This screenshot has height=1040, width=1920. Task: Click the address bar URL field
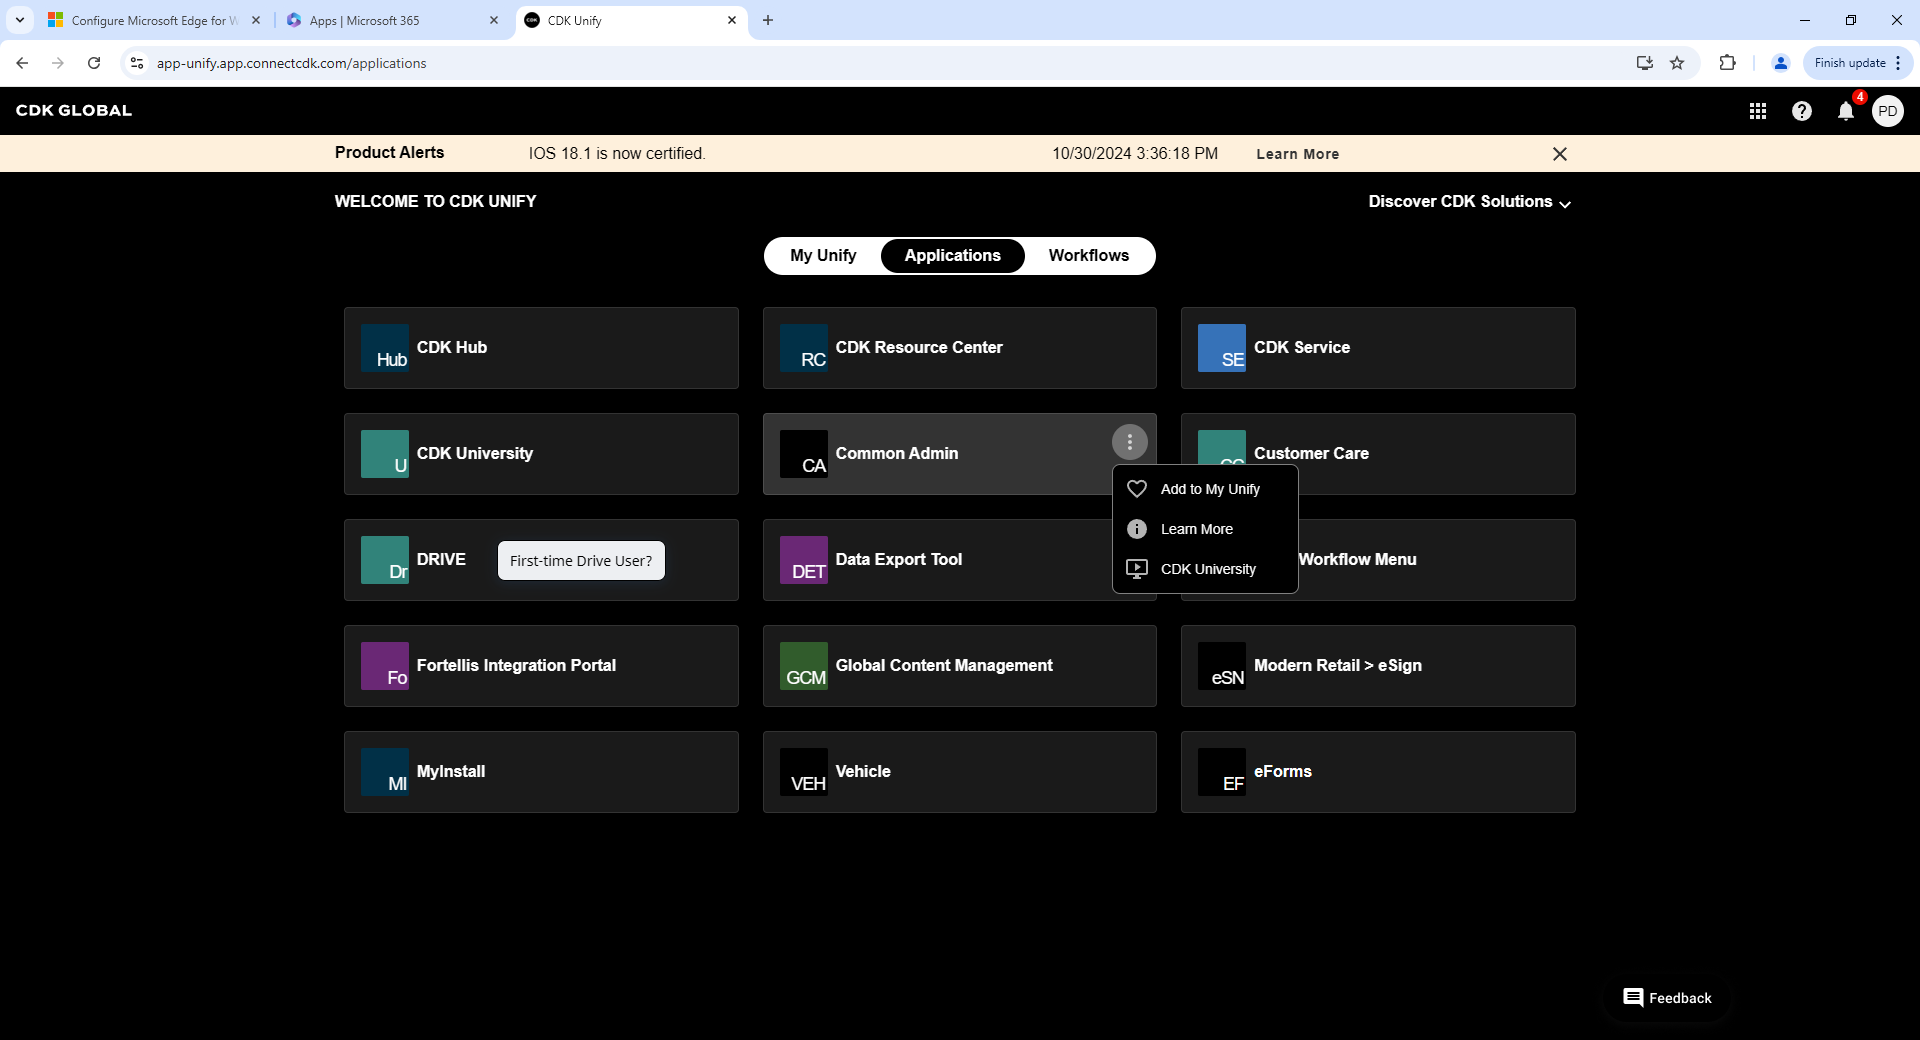click(x=880, y=63)
